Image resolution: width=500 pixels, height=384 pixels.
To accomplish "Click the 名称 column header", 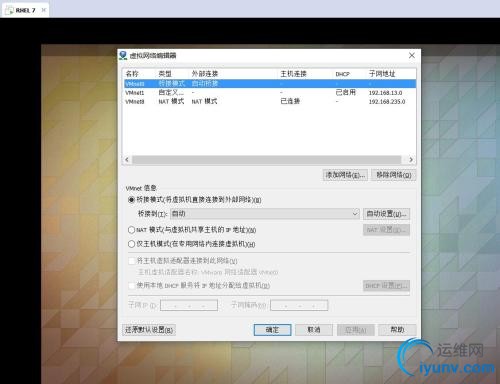I will pos(132,74).
